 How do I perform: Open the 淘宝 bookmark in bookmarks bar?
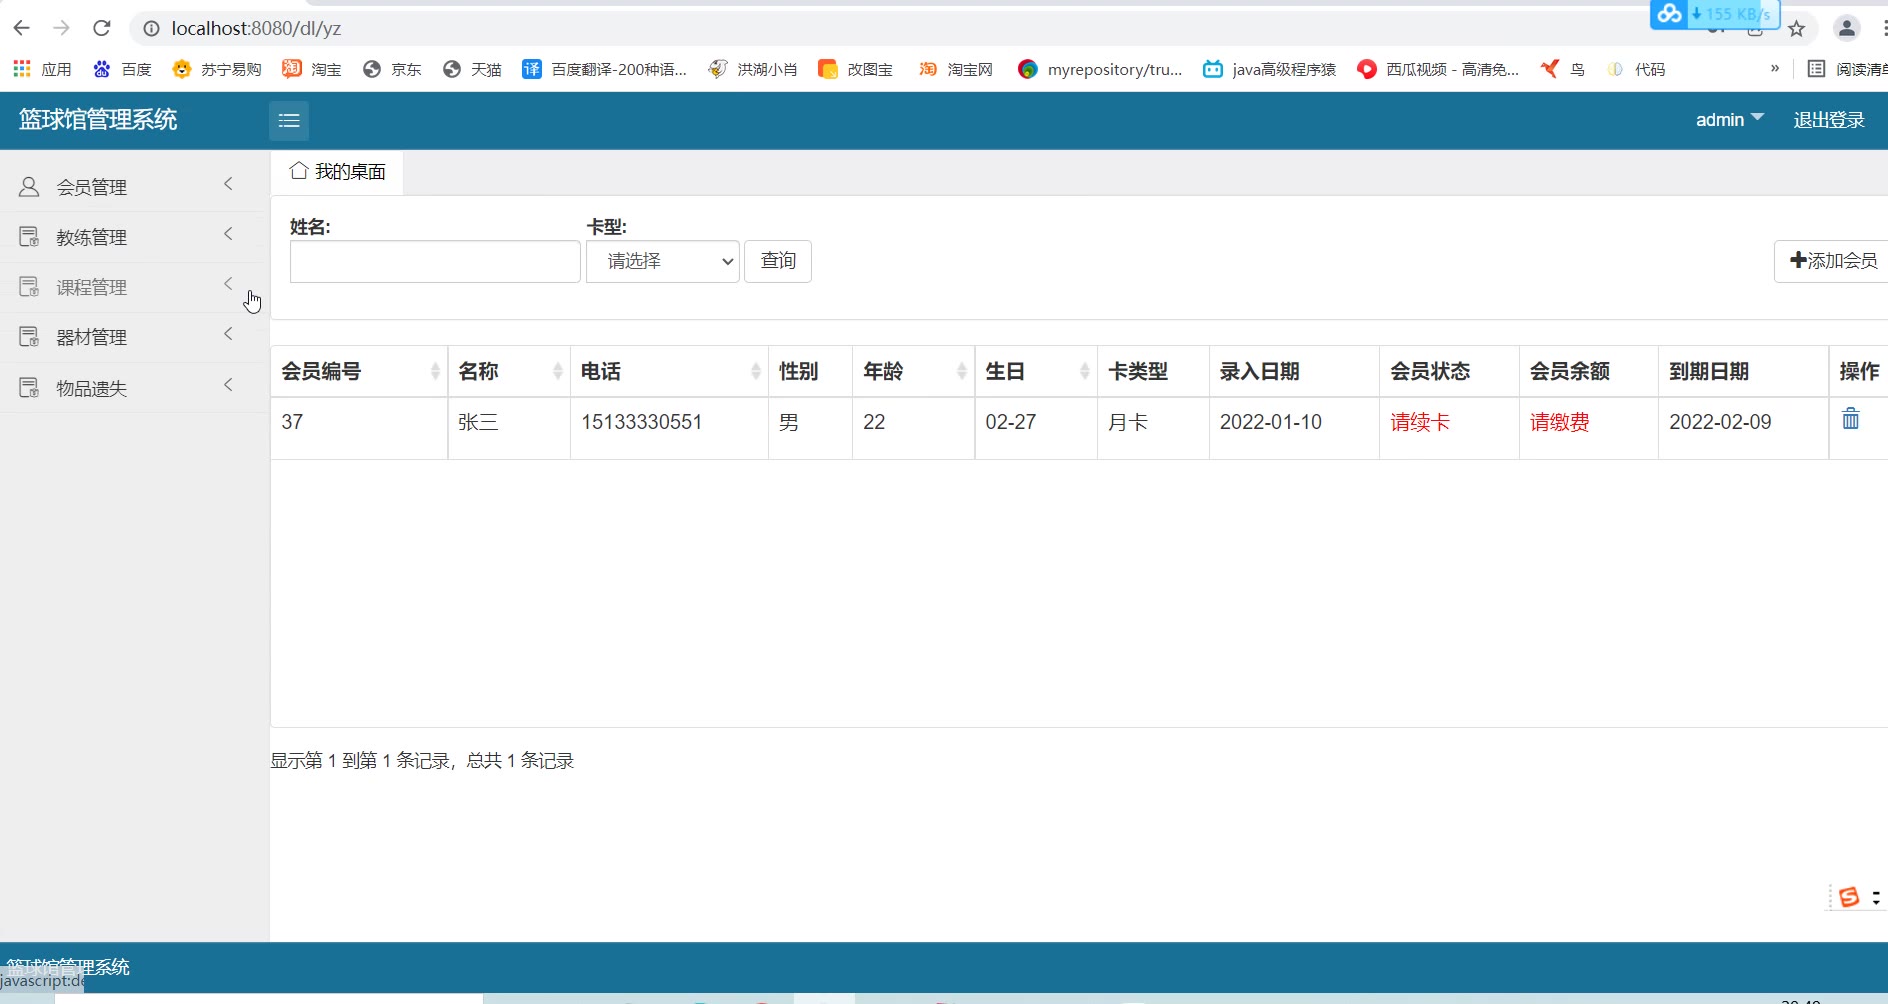[x=312, y=69]
